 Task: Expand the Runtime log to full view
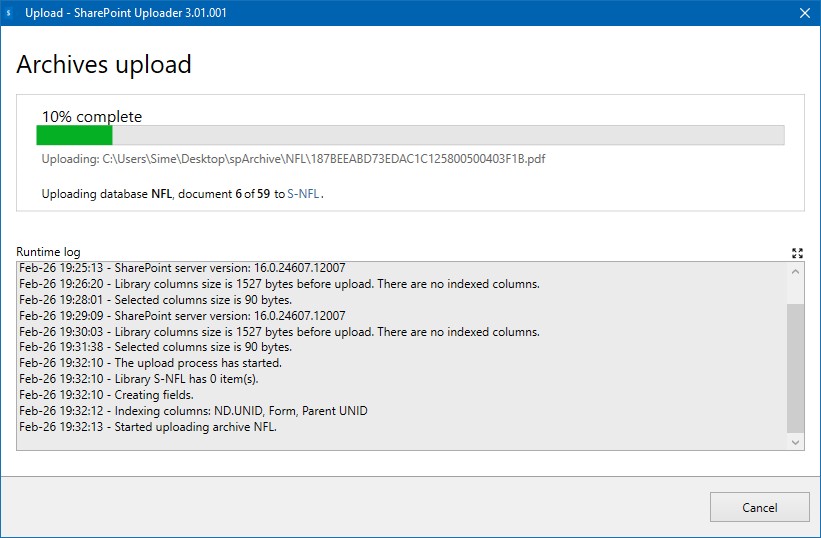click(796, 253)
